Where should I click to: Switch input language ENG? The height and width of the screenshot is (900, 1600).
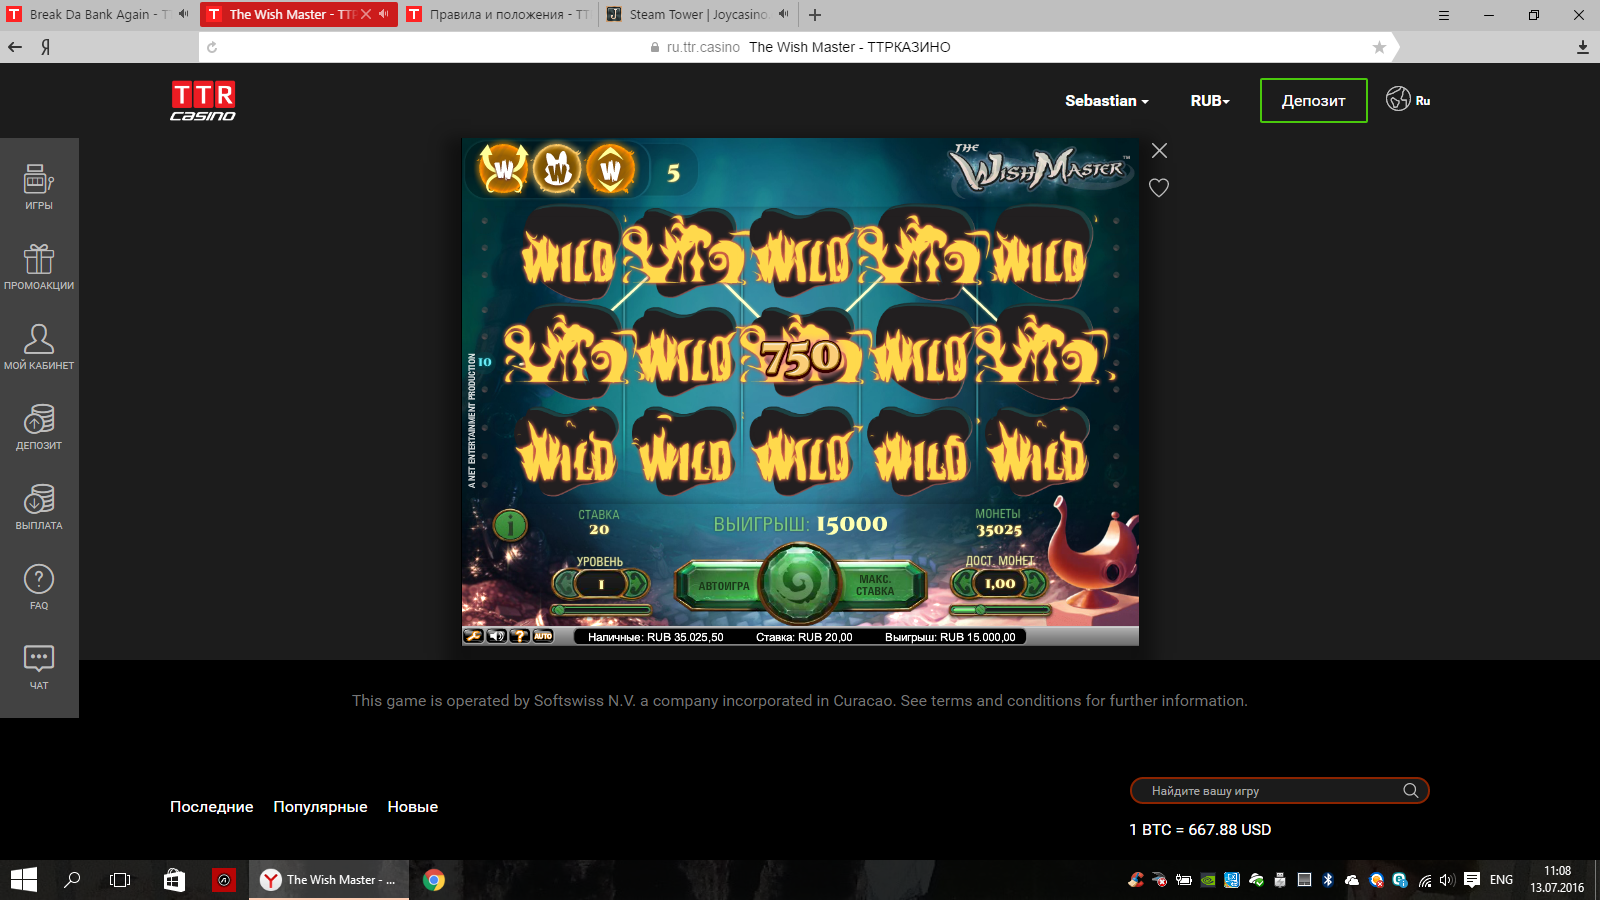pos(1501,880)
